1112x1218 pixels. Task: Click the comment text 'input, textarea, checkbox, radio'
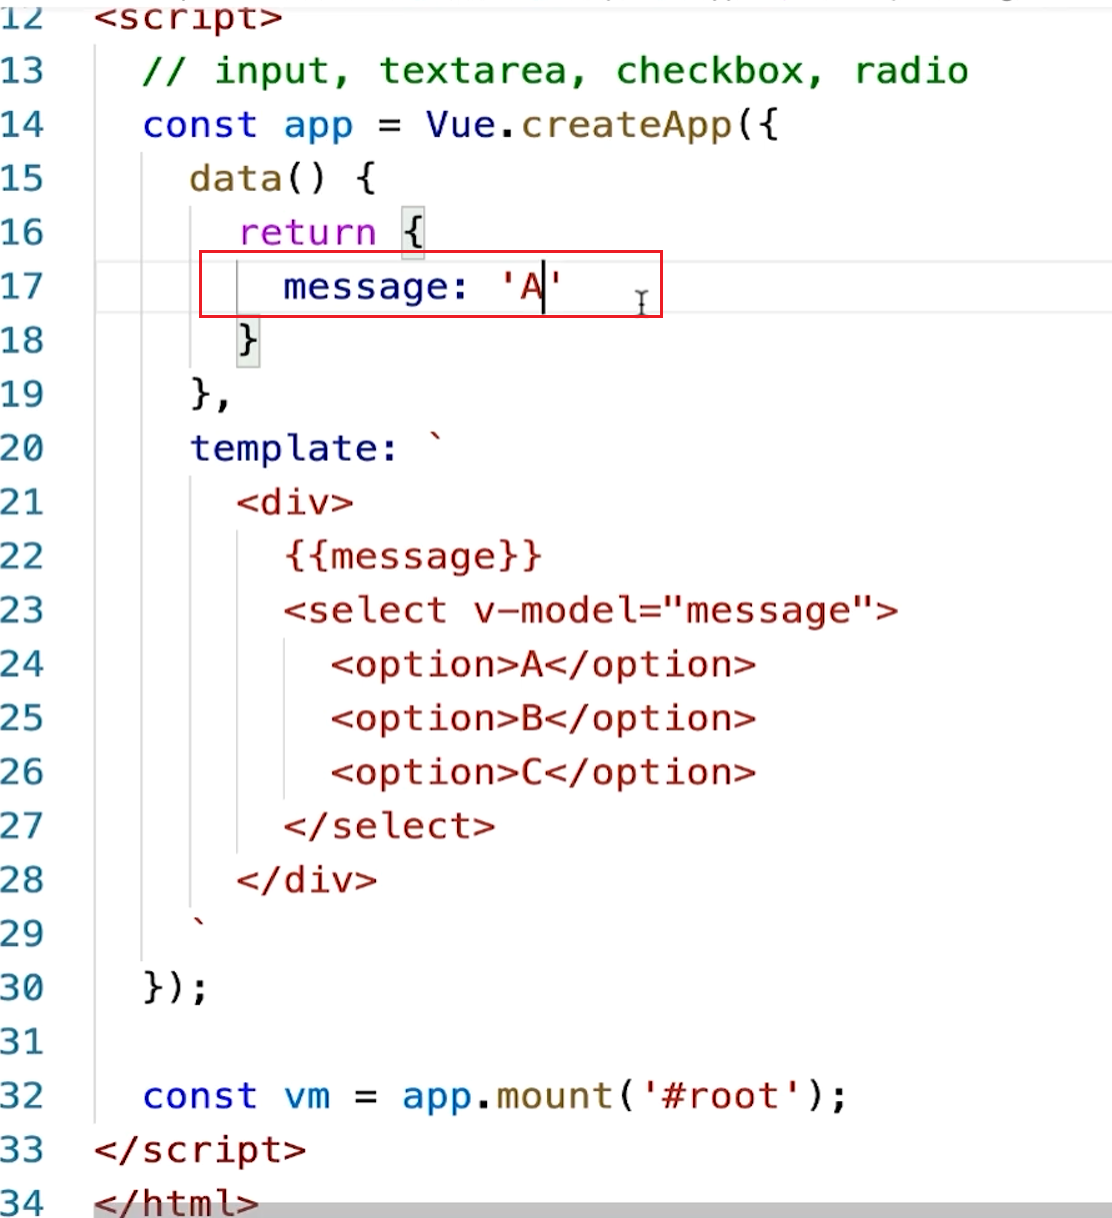(592, 71)
